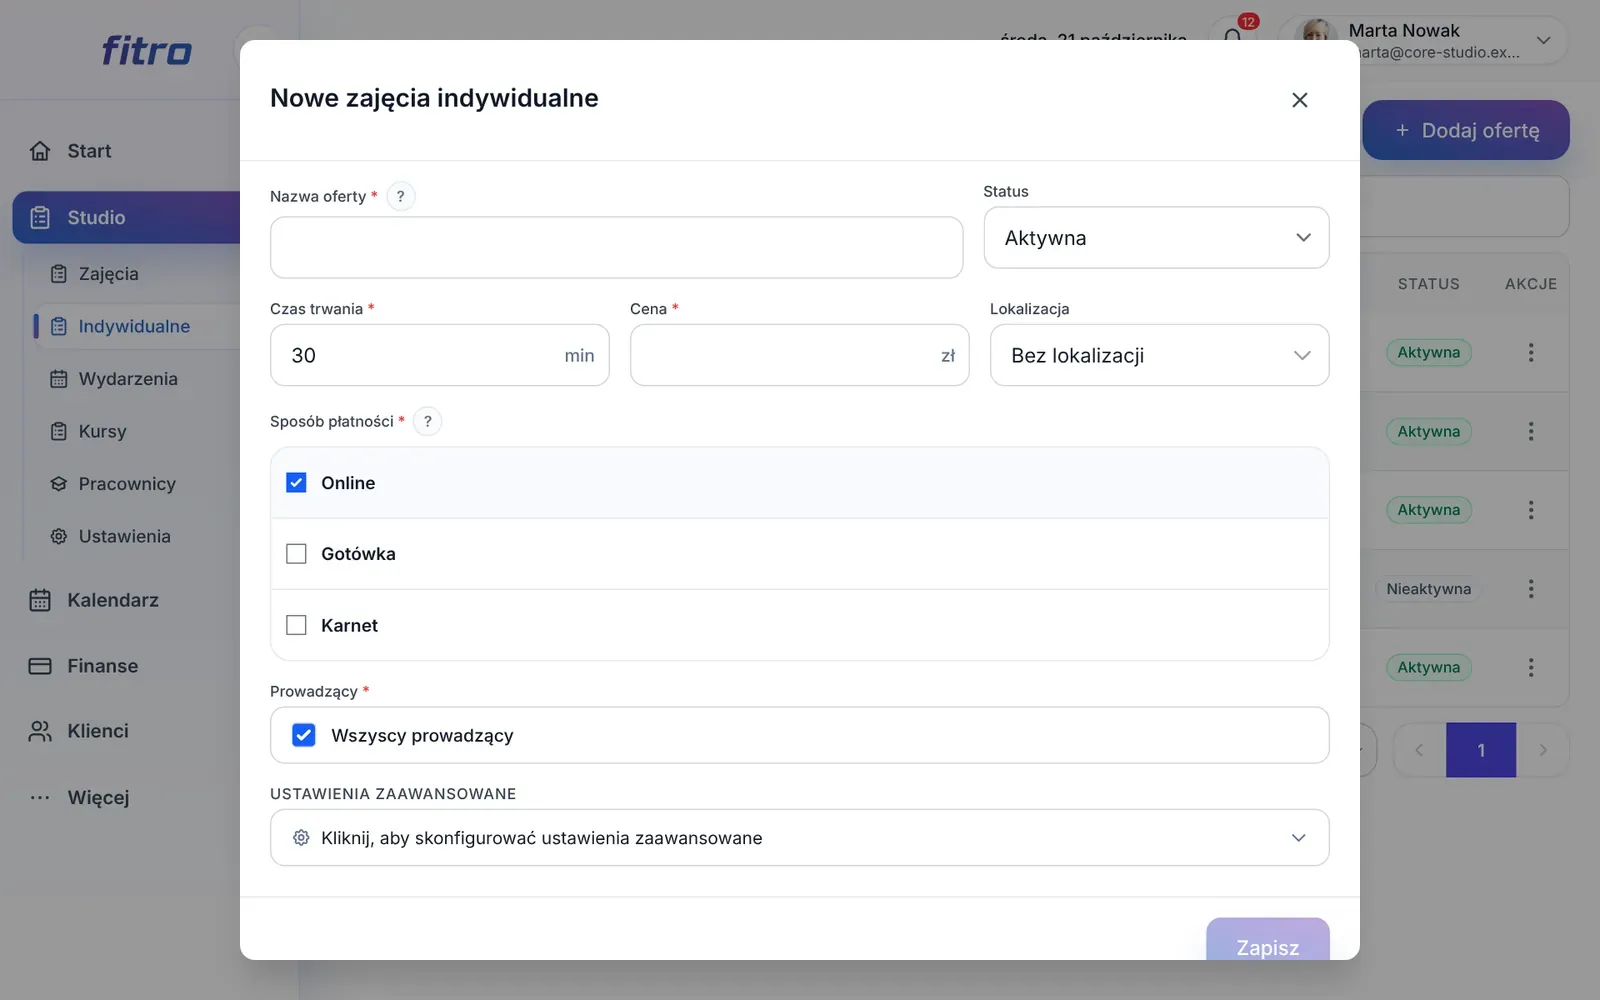This screenshot has height=1000, width=1600.
Task: Click the fitro logo
Action: pos(146,50)
